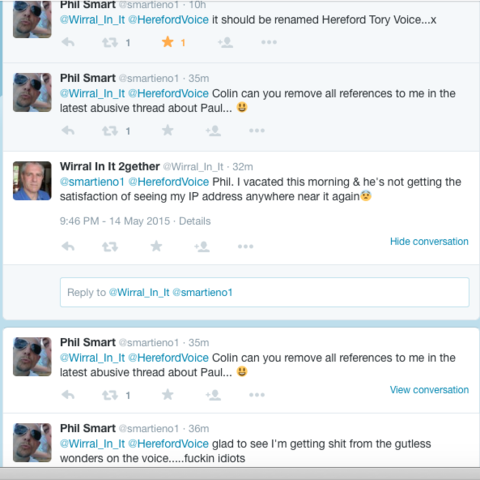
Task: Favorite star on Colin tweet with View conversation
Action: click(x=168, y=395)
